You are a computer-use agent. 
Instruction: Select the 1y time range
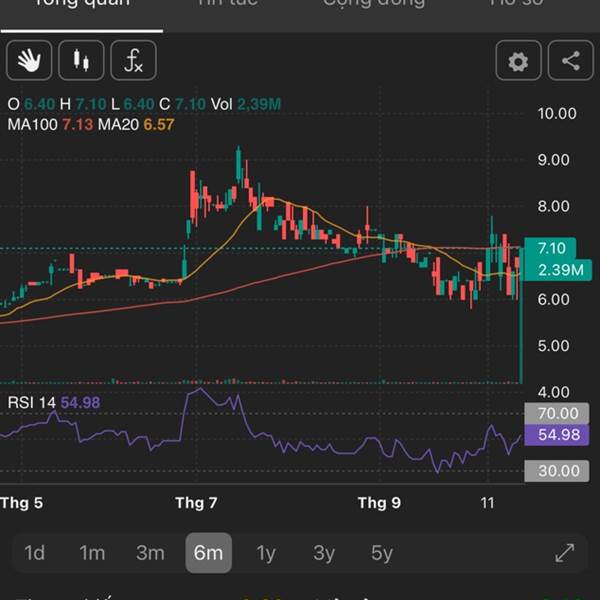coord(266,553)
